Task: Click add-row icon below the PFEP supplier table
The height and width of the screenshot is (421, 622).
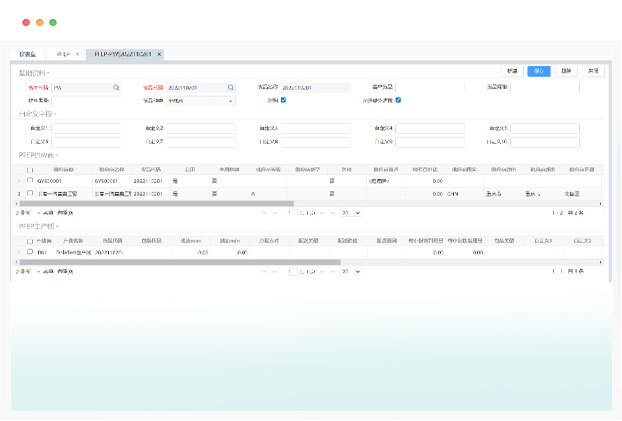Action: pos(38,213)
